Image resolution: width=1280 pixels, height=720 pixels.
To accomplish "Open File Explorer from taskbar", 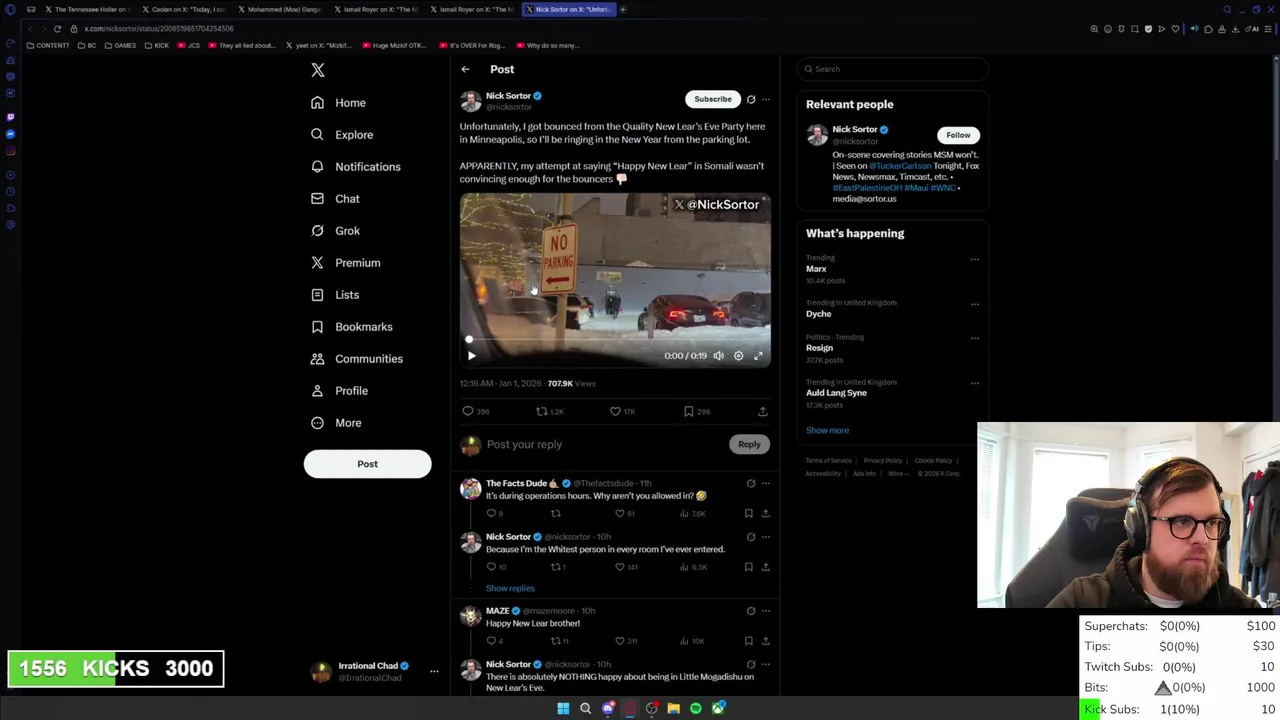I will pos(673,709).
